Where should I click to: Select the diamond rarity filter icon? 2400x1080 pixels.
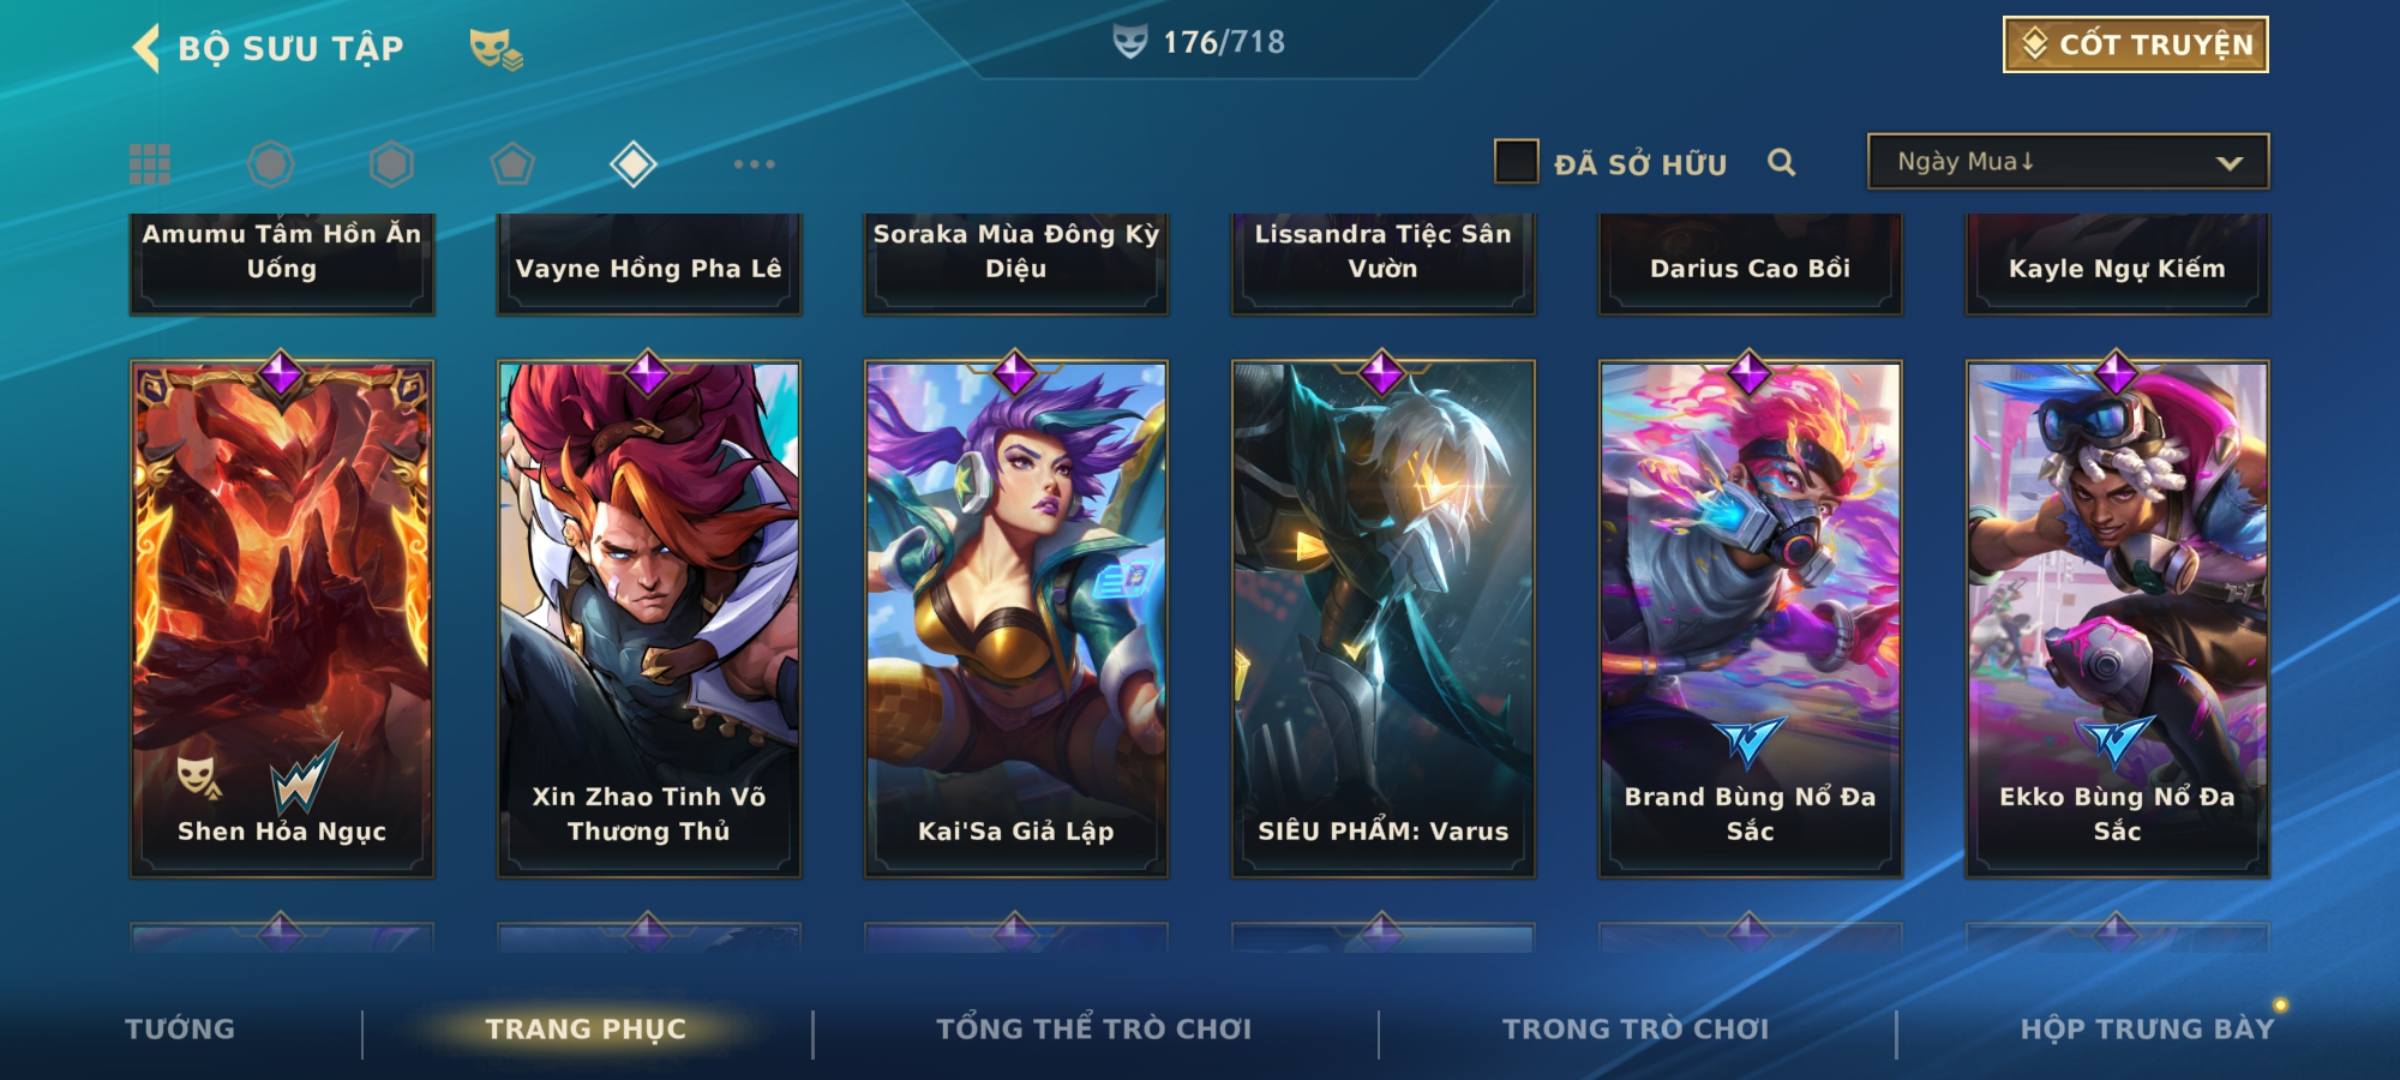(633, 164)
